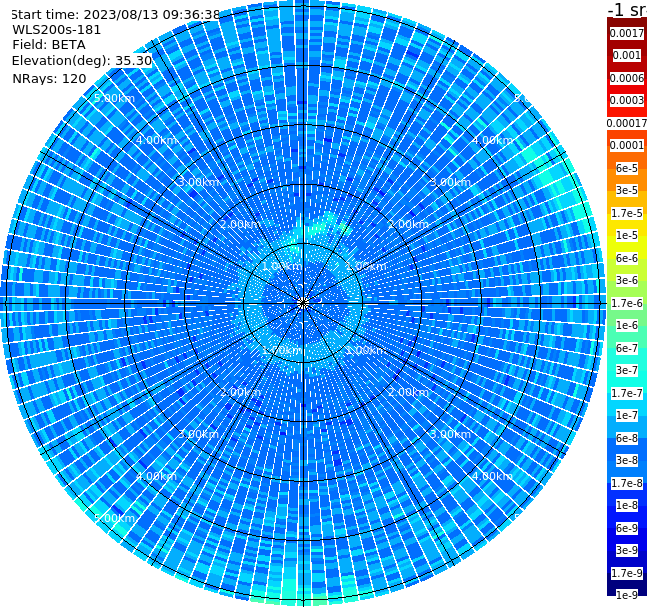Click the 1e-8 colorbar label
This screenshot has height=607, width=647.
(x=627, y=505)
